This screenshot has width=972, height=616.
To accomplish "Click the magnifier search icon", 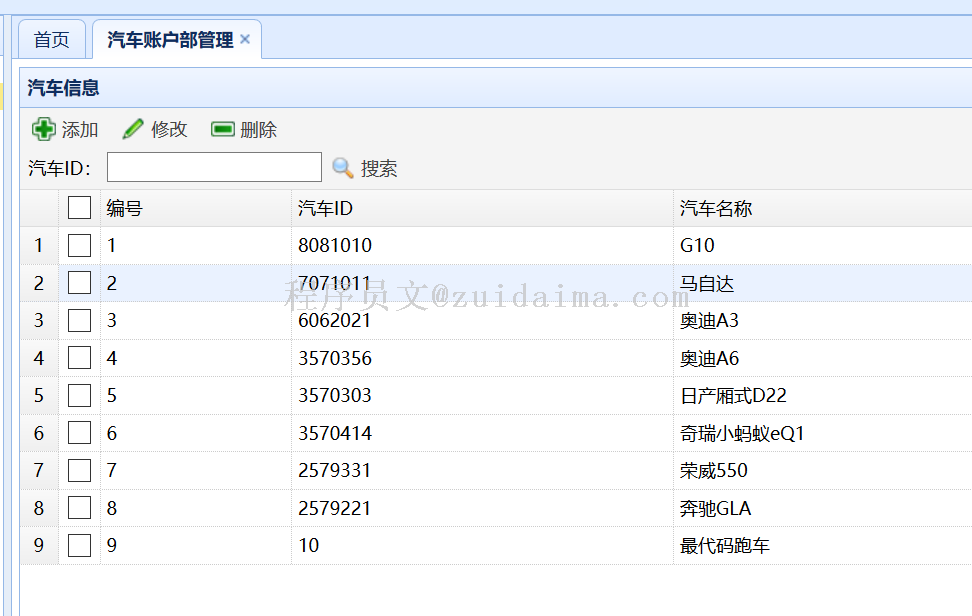I will pyautogui.click(x=343, y=167).
